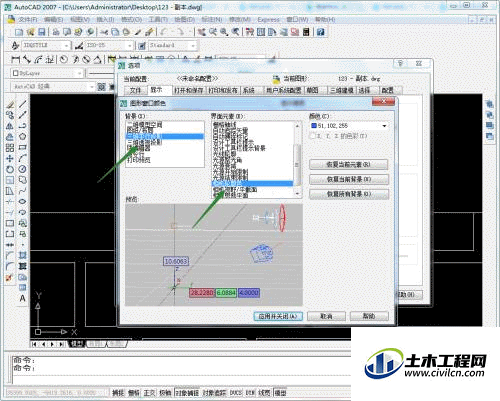Open the text style dropdown
500x401 pixels.
click(x=67, y=45)
